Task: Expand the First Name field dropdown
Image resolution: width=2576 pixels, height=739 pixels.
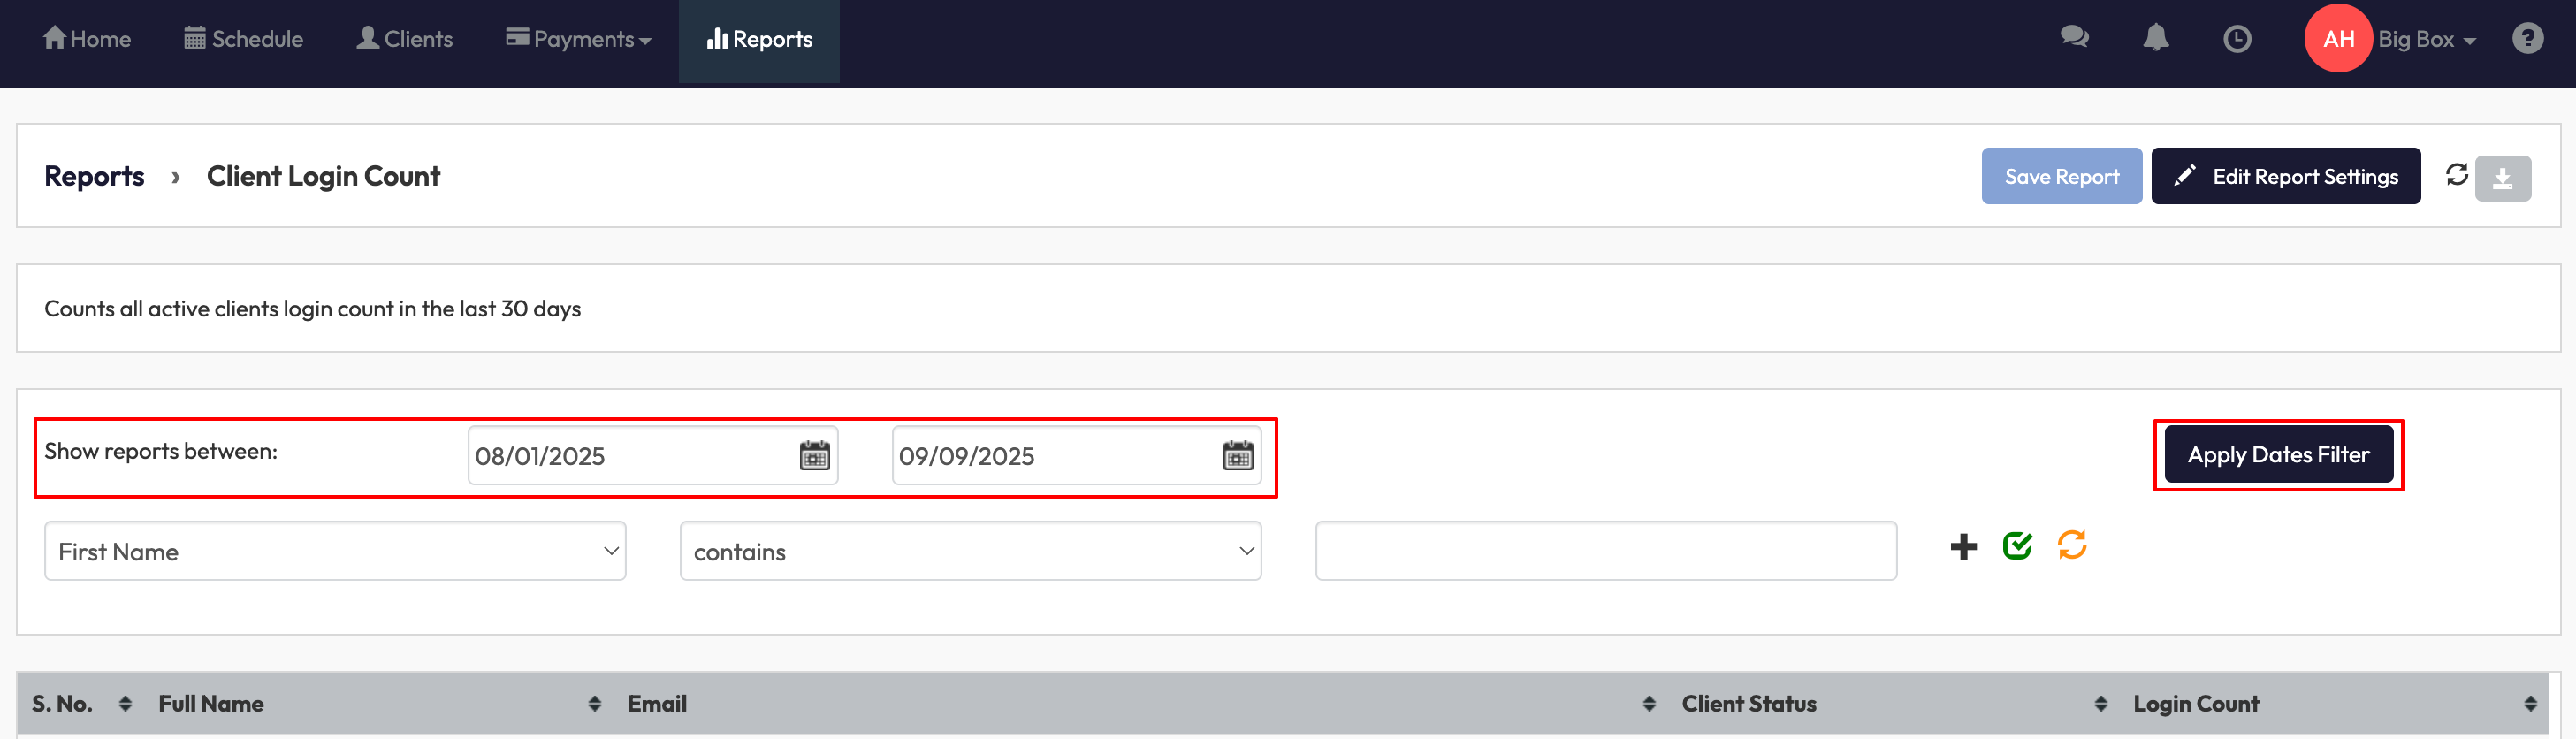Action: pos(335,551)
